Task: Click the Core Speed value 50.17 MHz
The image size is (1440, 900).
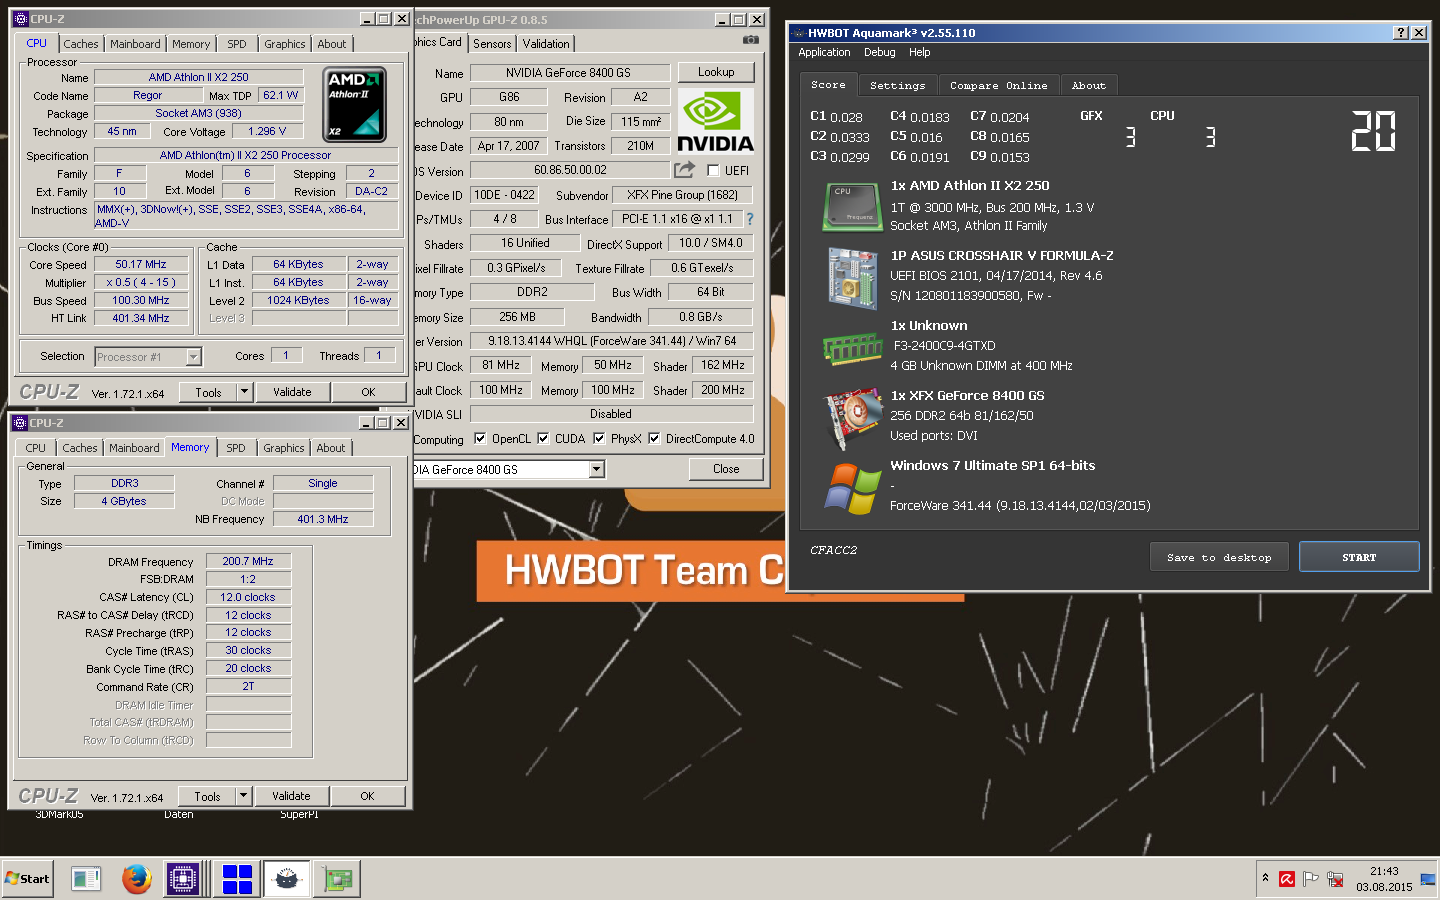Action: point(141,264)
